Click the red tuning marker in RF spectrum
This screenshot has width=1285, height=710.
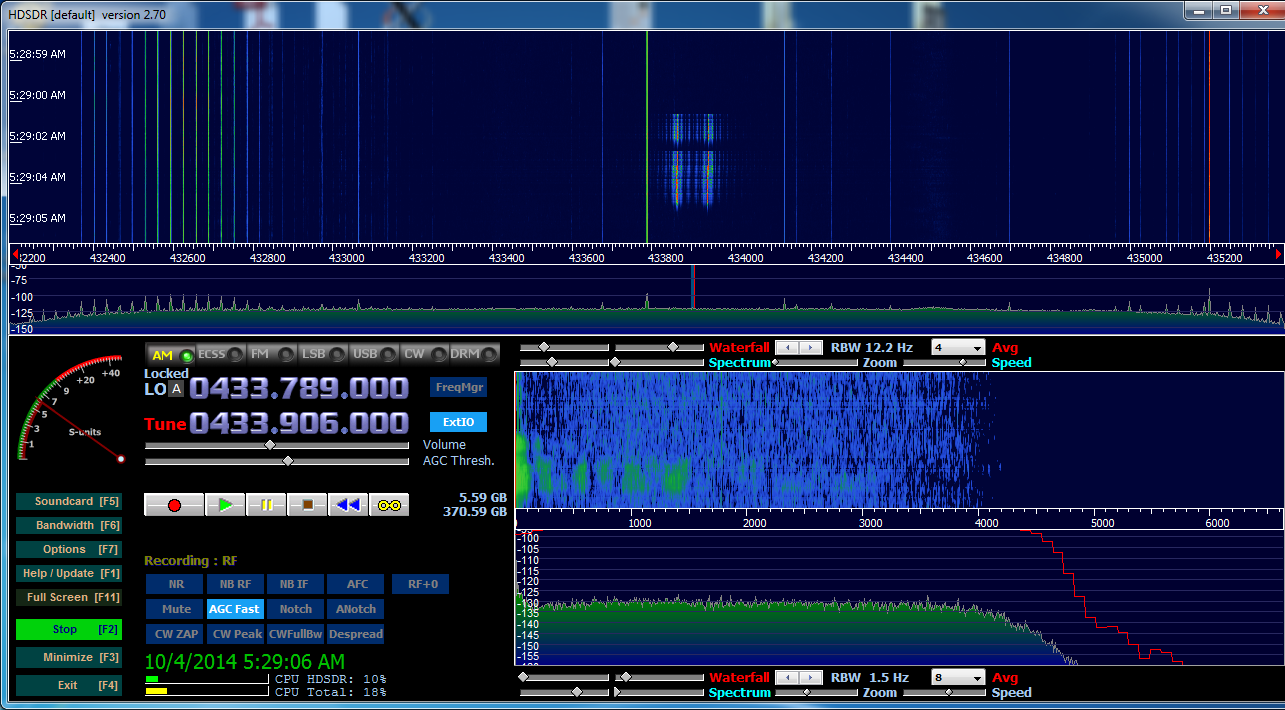[x=693, y=287]
